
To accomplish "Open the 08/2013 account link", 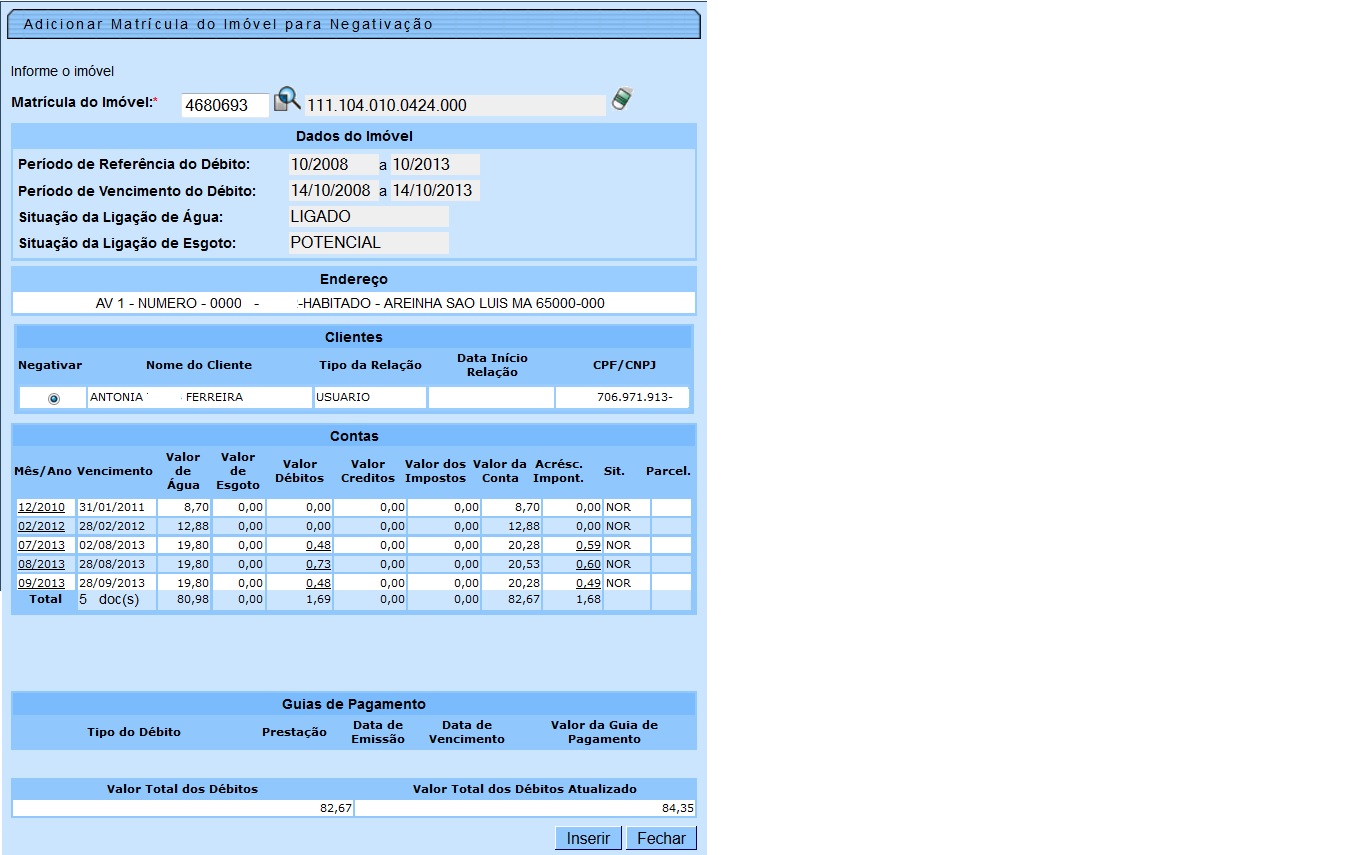I will point(41,565).
